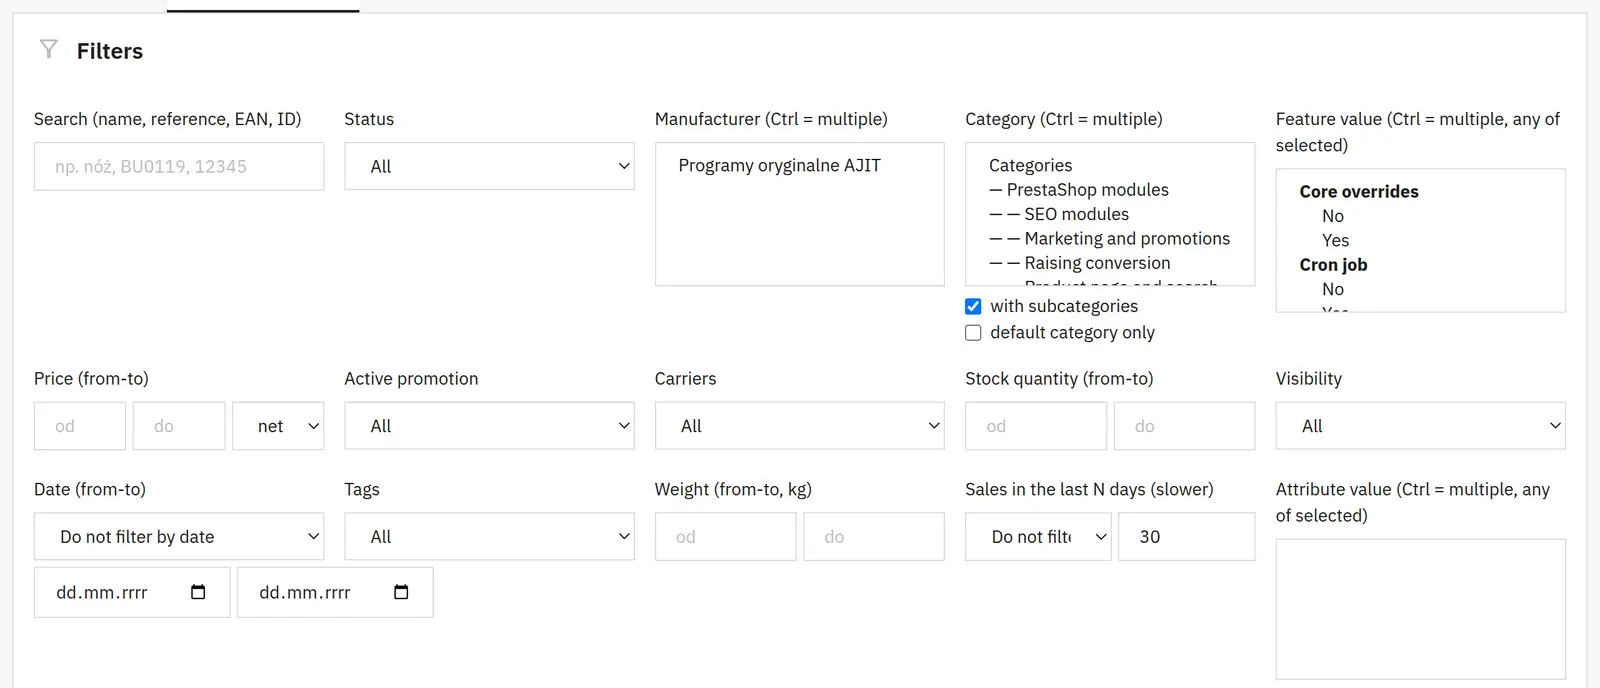Click the Weight 'do' to field
The width and height of the screenshot is (1600, 688).
874,536
